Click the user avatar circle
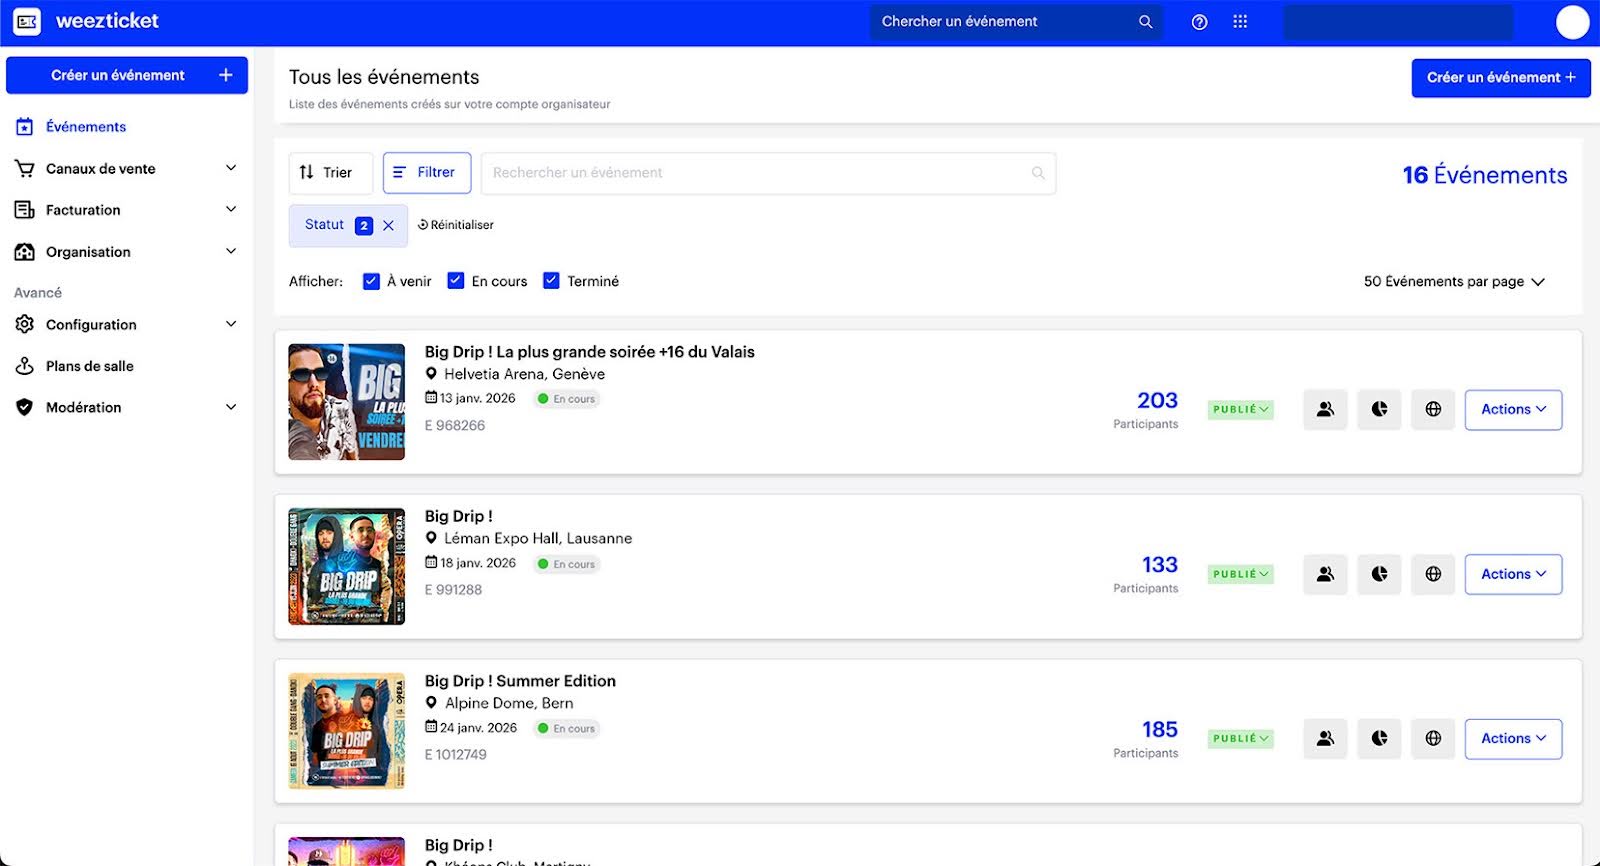Viewport: 1600px width, 866px height. (1572, 22)
